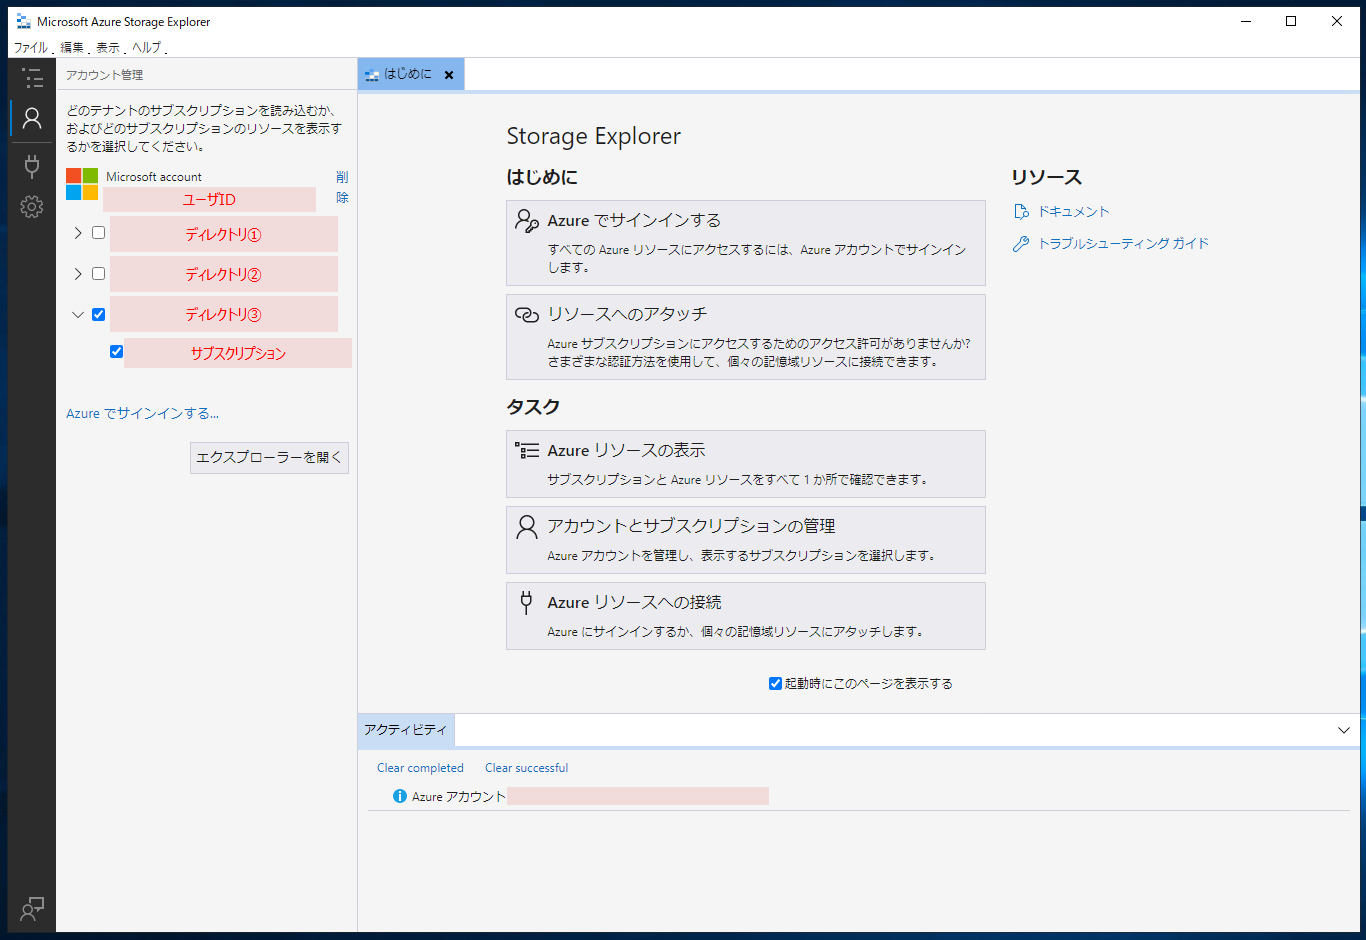Collapse the アクティビティ panel chevron
1366x940 pixels.
(1344, 730)
